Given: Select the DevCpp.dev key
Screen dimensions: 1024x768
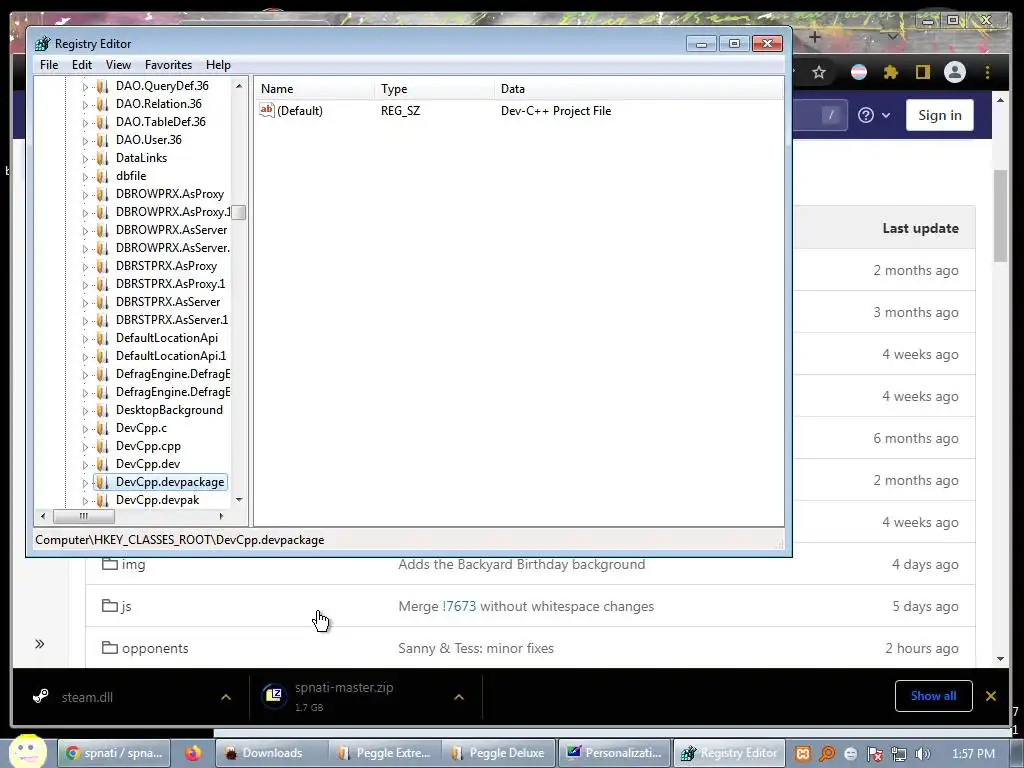Looking at the screenshot, I should (148, 464).
